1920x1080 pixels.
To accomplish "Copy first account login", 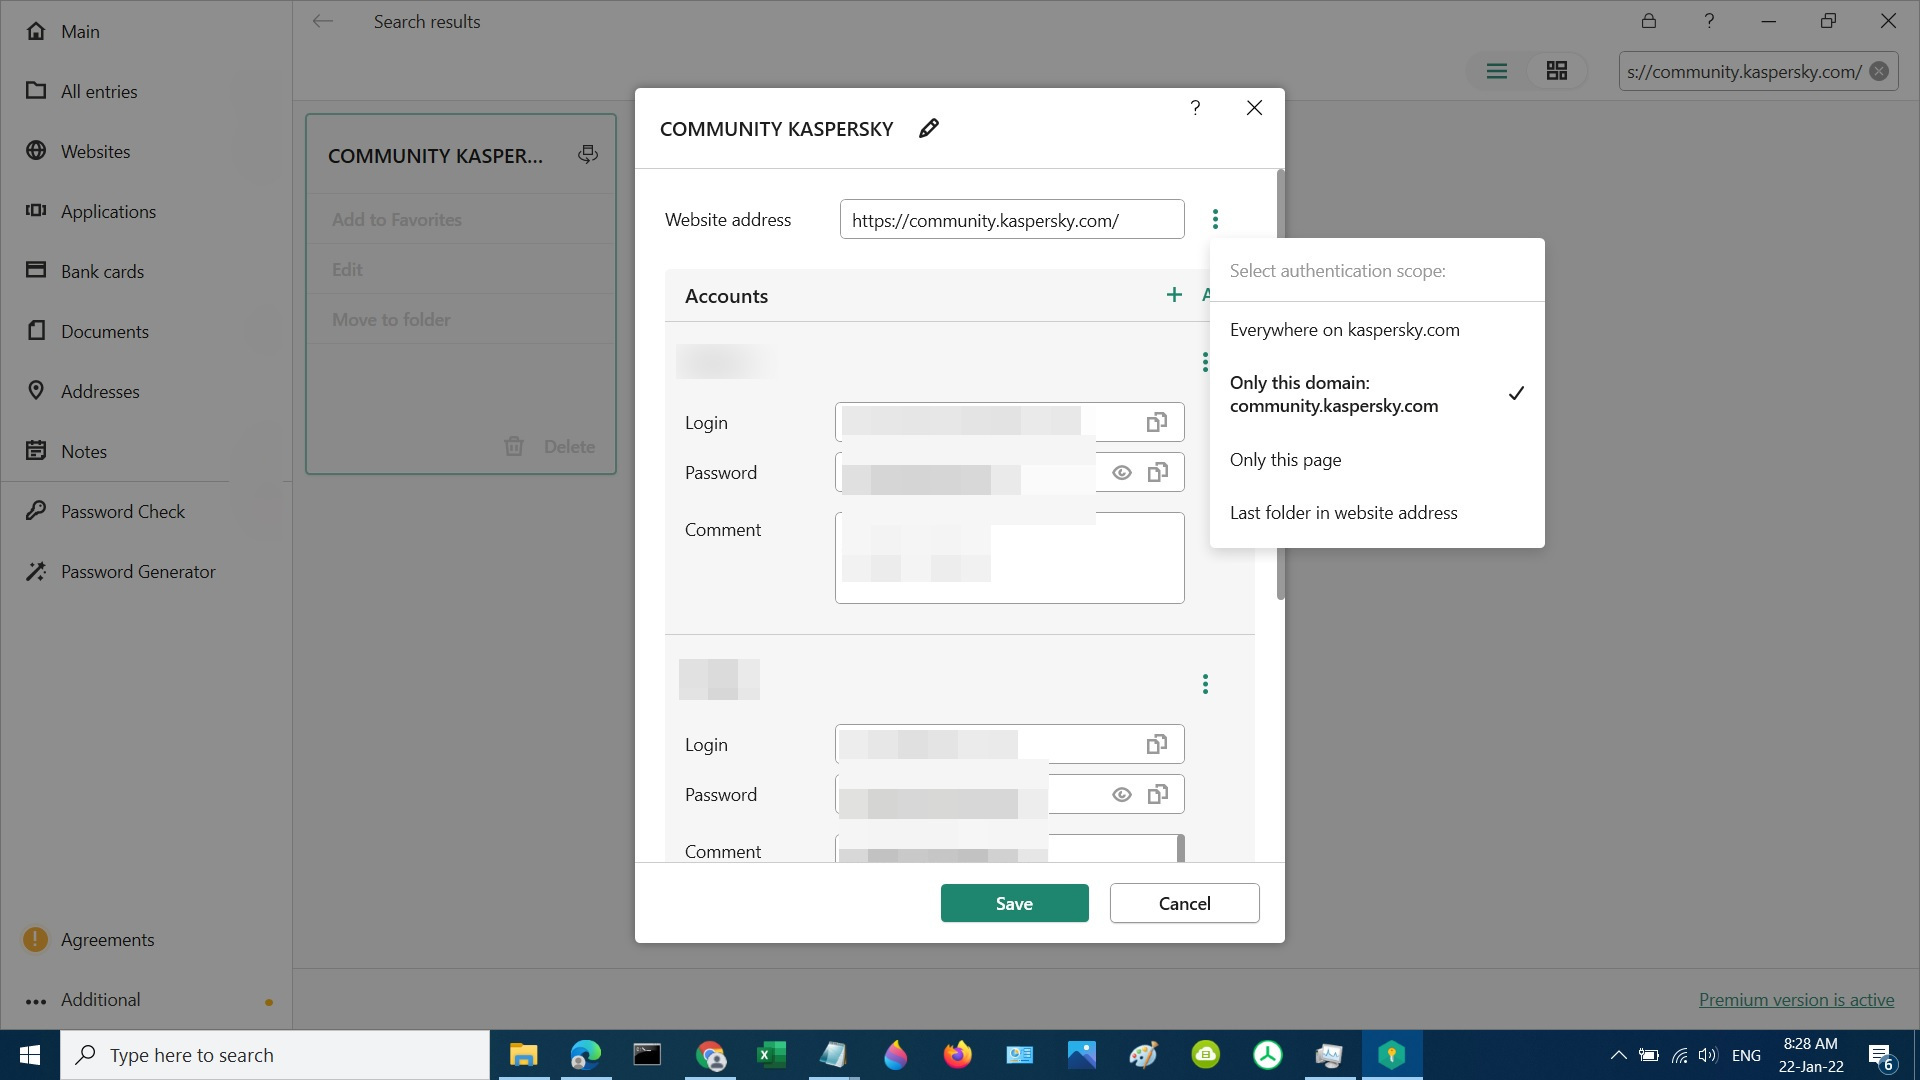I will click(x=1157, y=423).
